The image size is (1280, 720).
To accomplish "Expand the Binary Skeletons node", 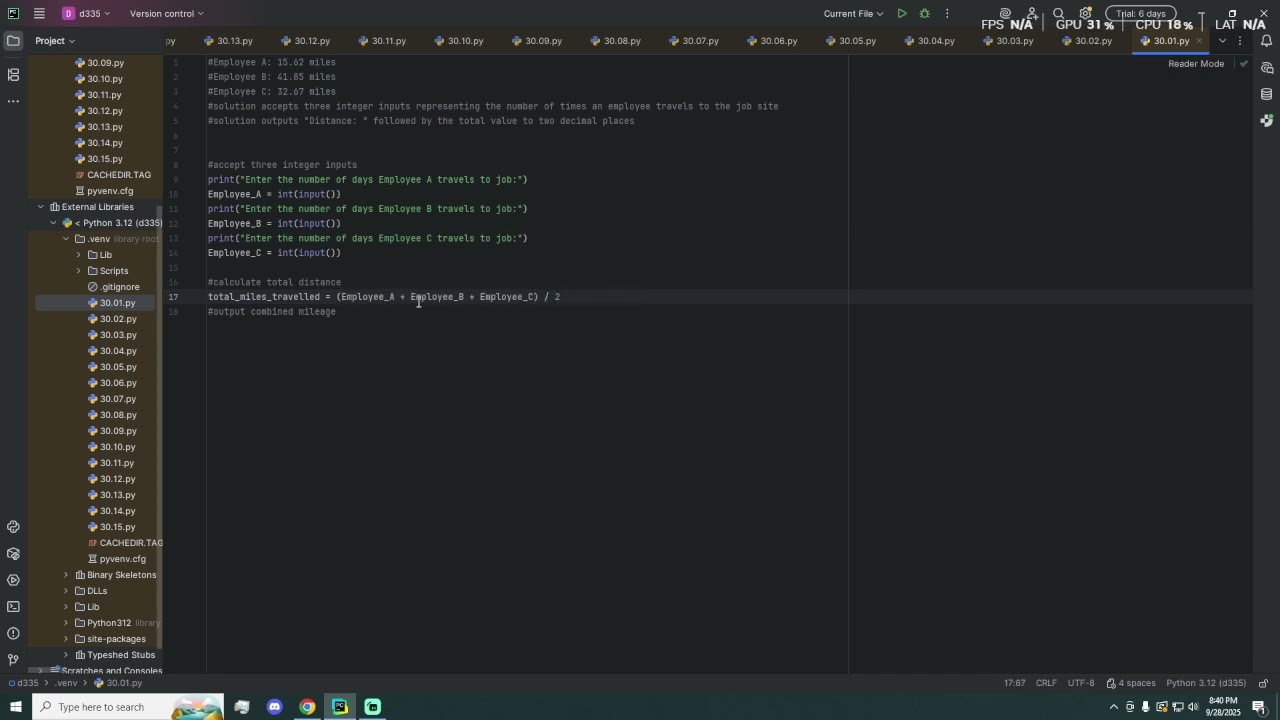I will 66,575.
